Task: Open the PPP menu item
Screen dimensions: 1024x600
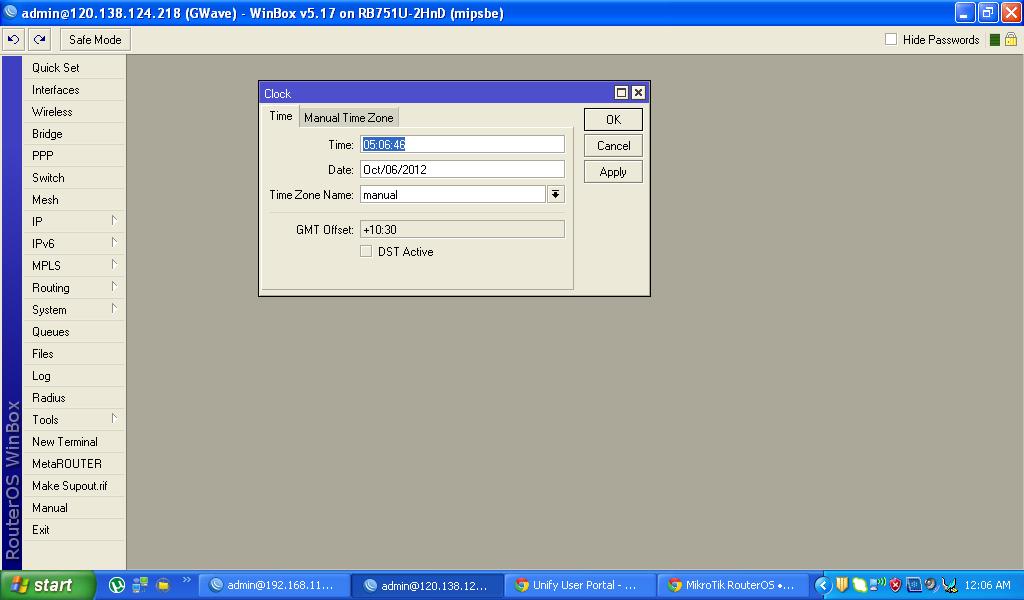Action: [x=73, y=156]
